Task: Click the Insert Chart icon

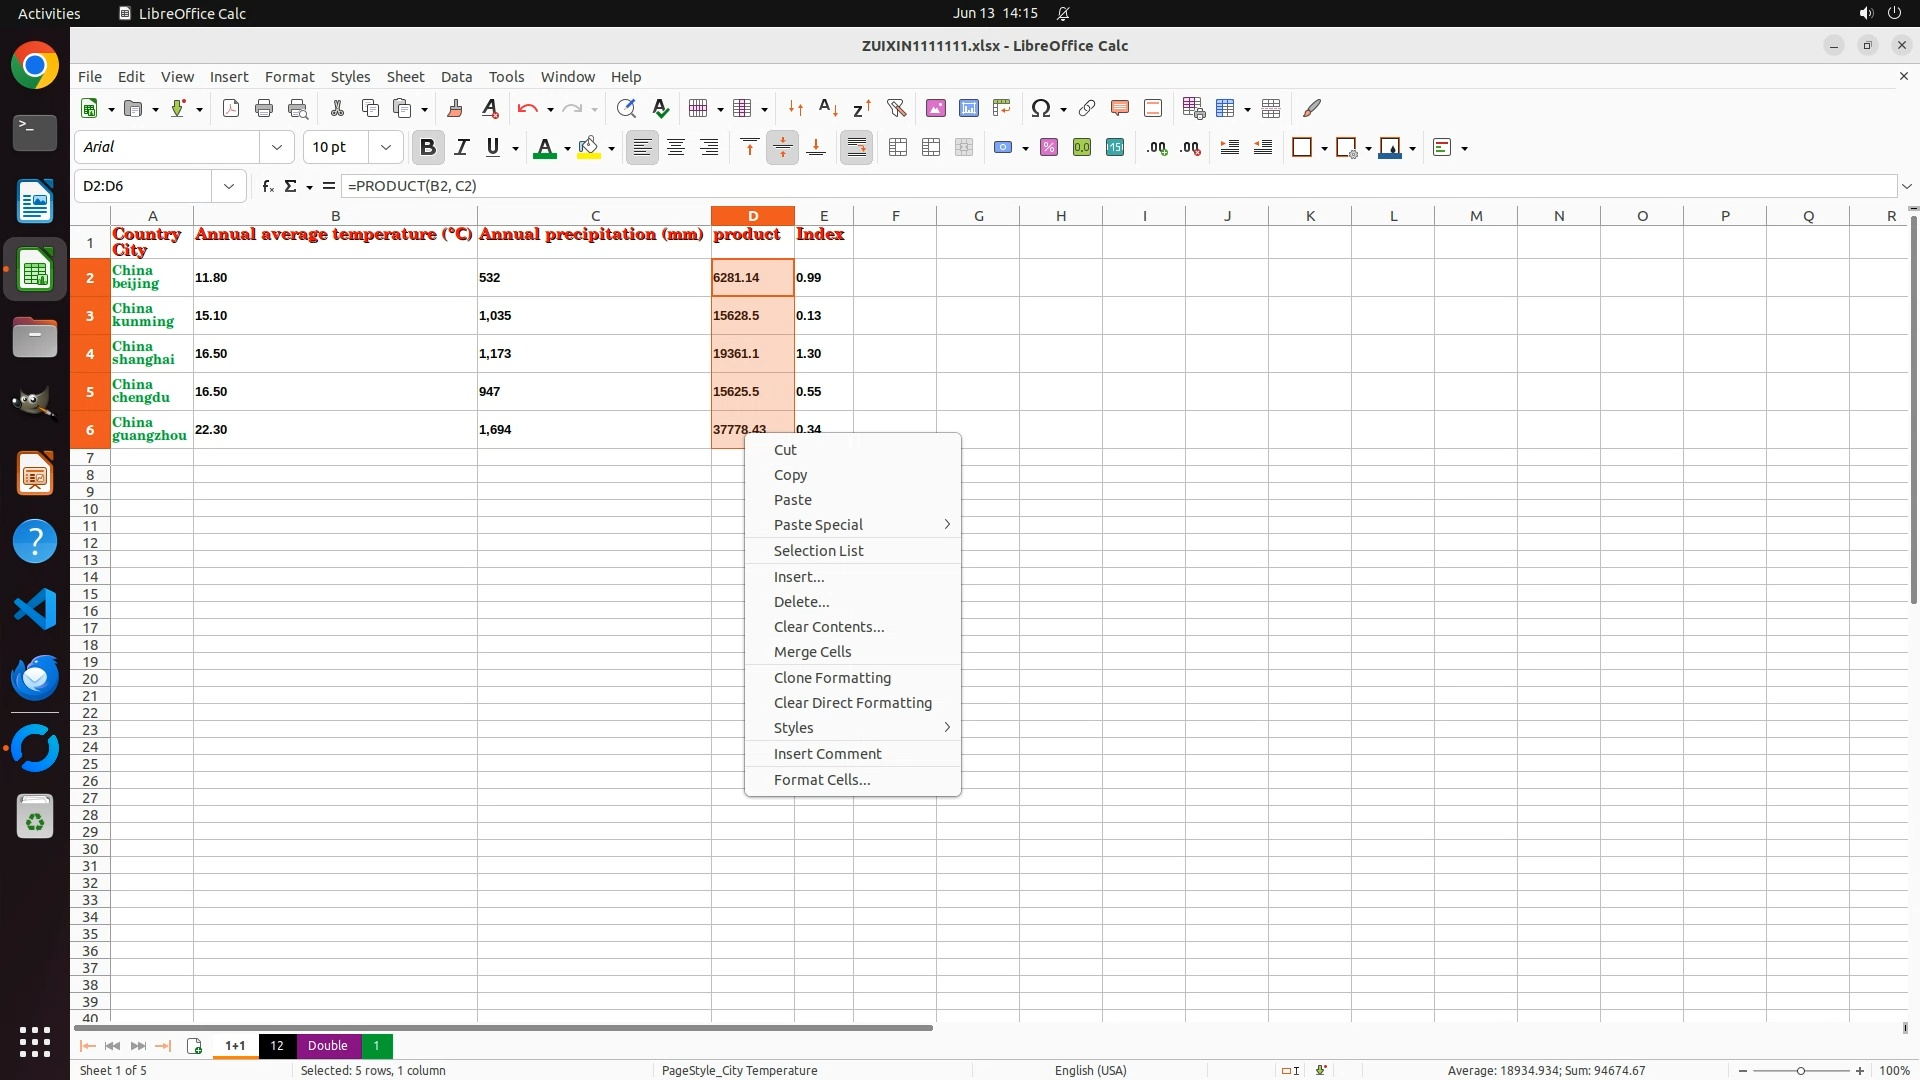Action: click(x=968, y=108)
